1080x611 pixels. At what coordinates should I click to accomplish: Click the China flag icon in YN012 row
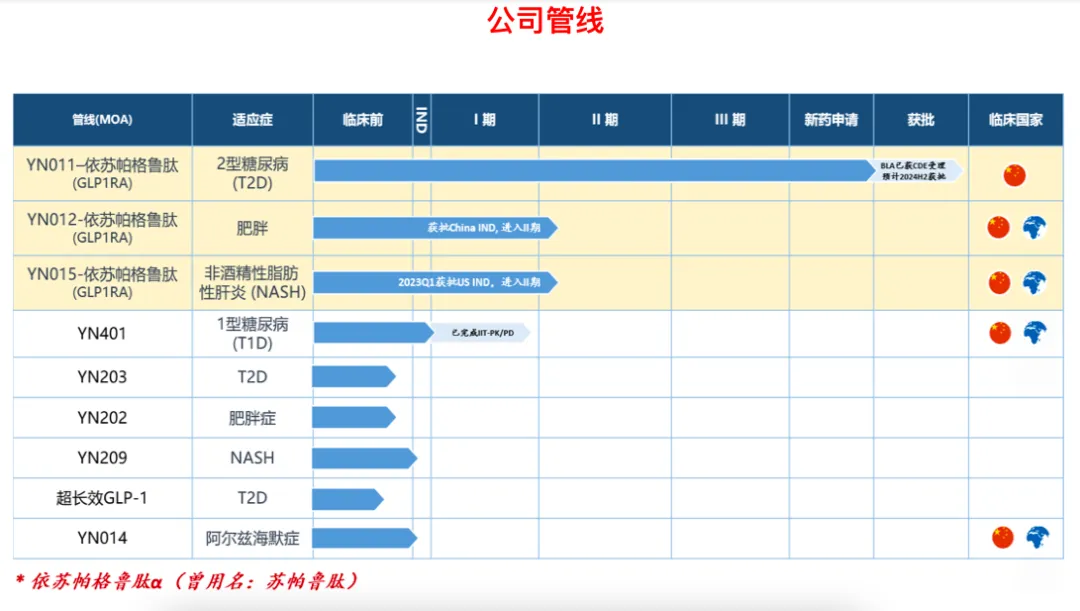pyautogui.click(x=997, y=227)
